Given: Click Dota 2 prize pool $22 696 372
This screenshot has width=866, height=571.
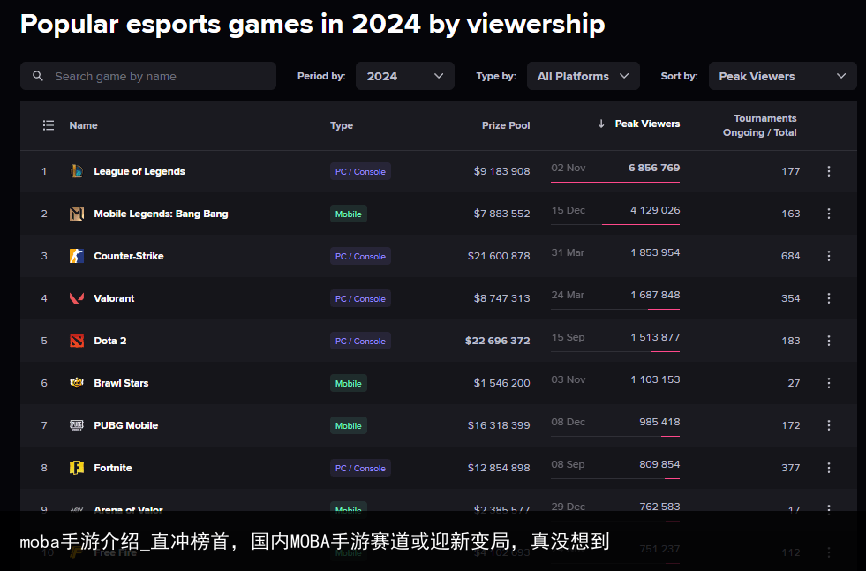Looking at the screenshot, I should (497, 341).
